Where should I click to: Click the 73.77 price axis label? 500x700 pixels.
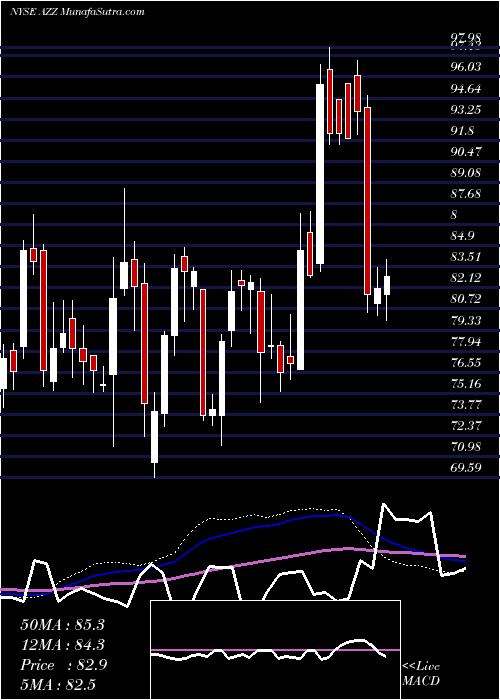tap(466, 404)
